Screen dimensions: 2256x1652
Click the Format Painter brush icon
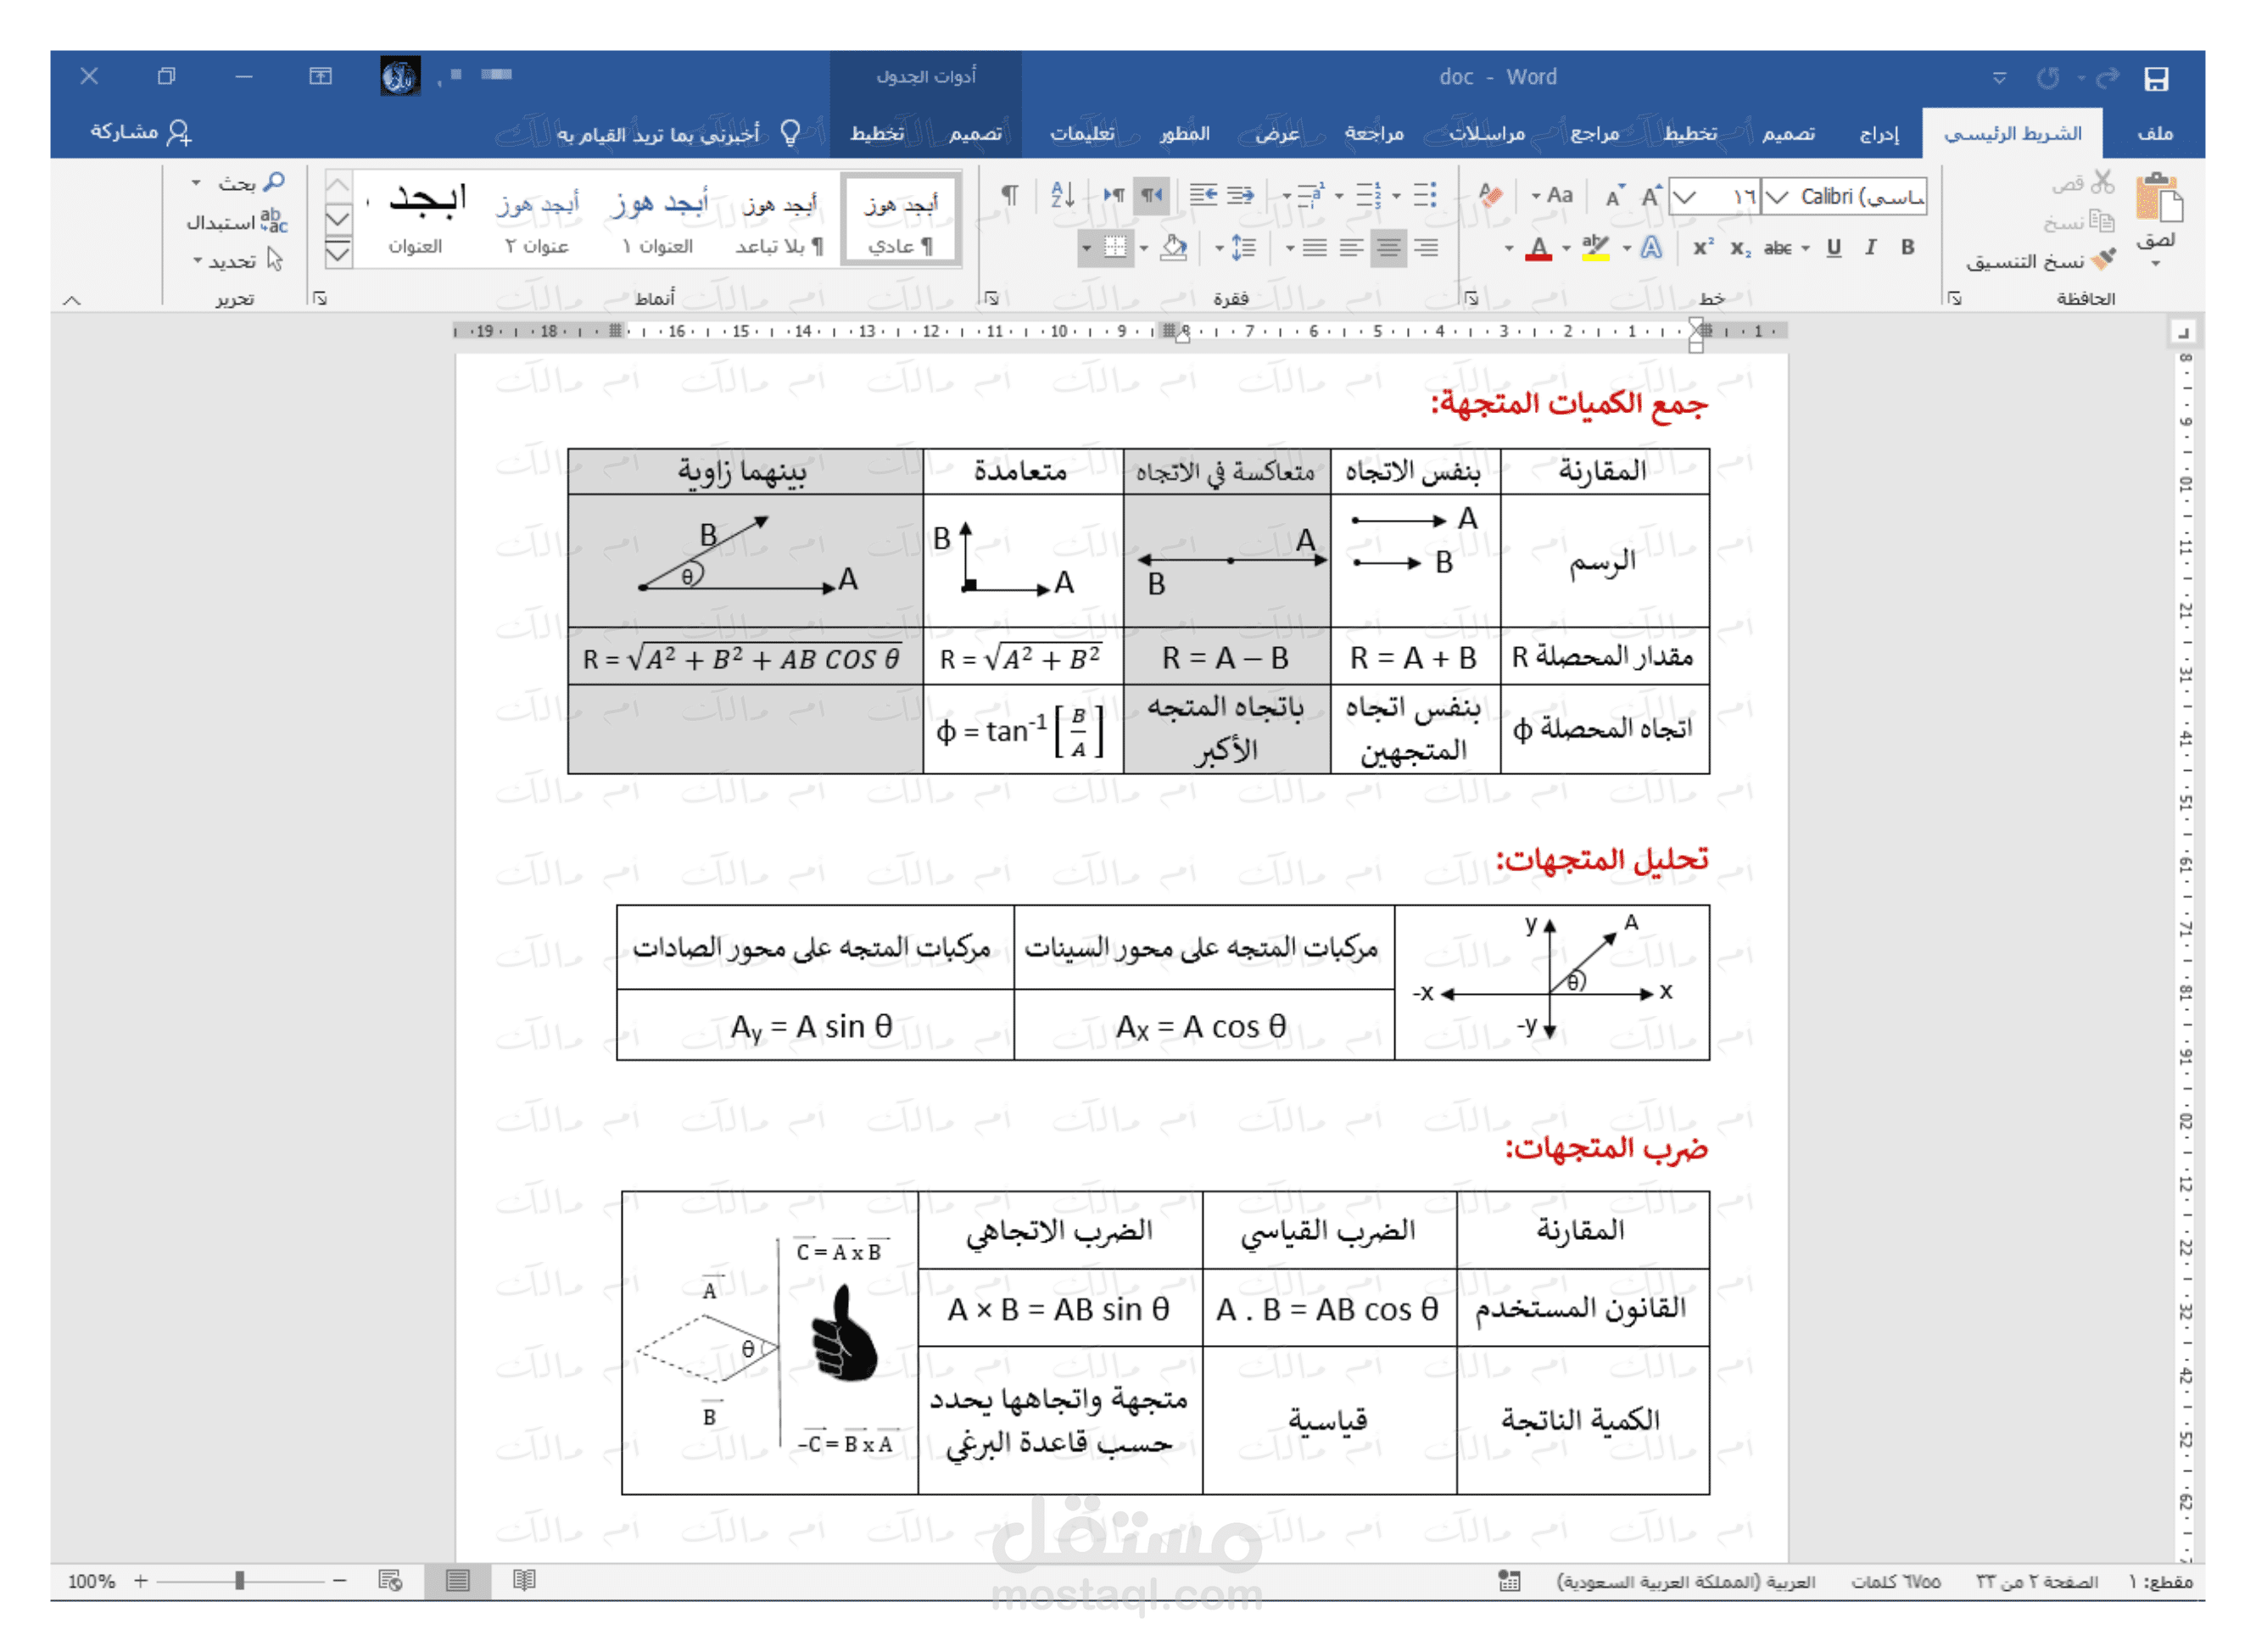pos(2105,260)
